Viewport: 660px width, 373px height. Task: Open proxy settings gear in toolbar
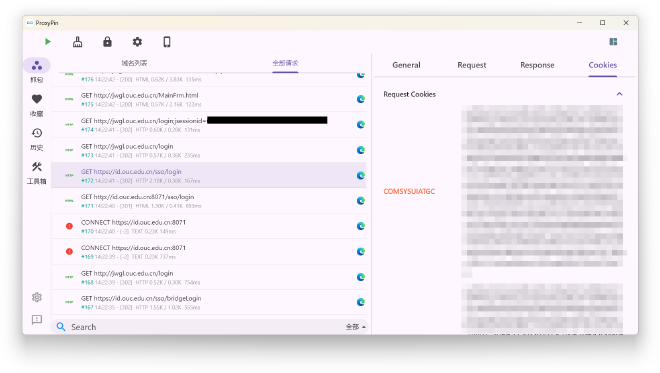coord(137,42)
